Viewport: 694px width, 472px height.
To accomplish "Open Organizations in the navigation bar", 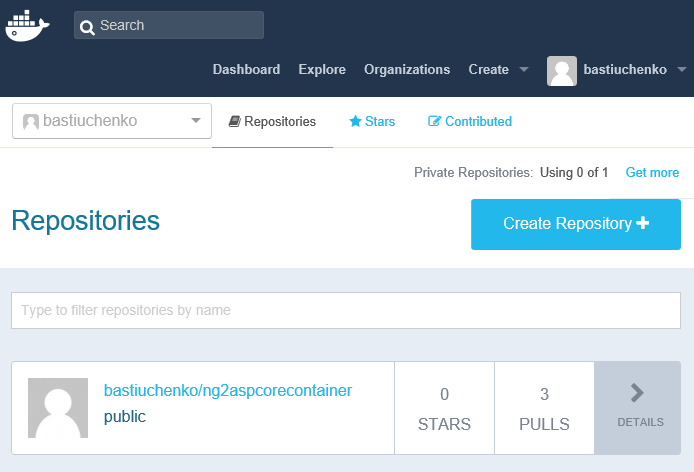I will (407, 70).
